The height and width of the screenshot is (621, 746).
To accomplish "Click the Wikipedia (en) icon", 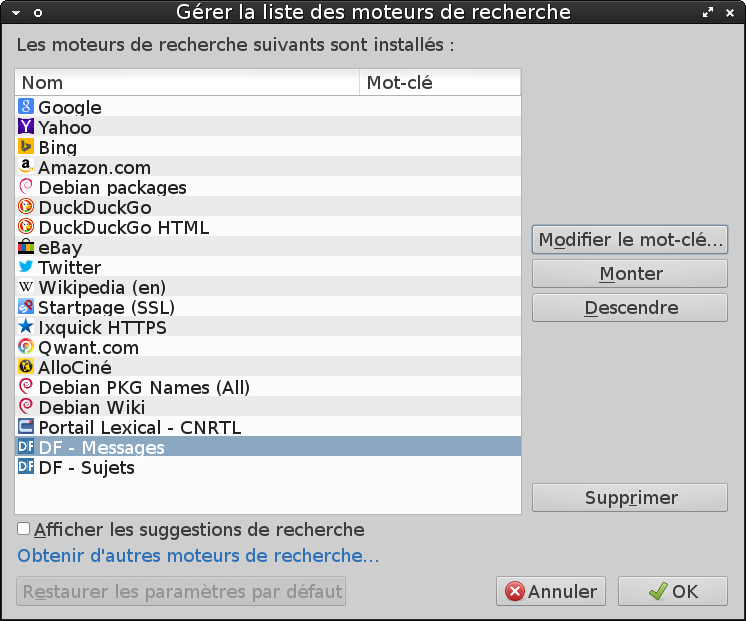I will 26,287.
